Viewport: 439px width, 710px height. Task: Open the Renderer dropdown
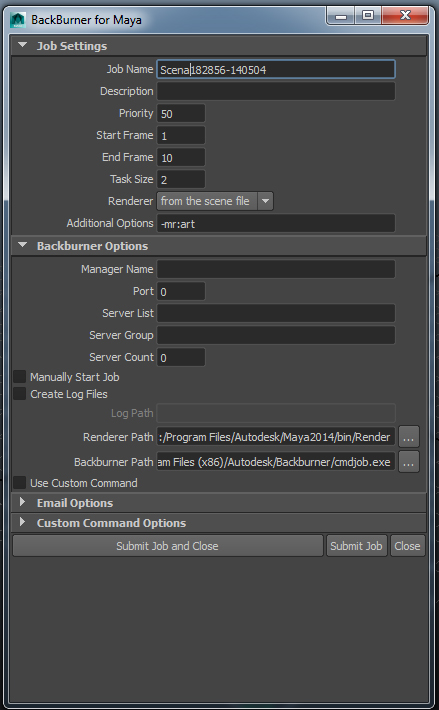215,201
